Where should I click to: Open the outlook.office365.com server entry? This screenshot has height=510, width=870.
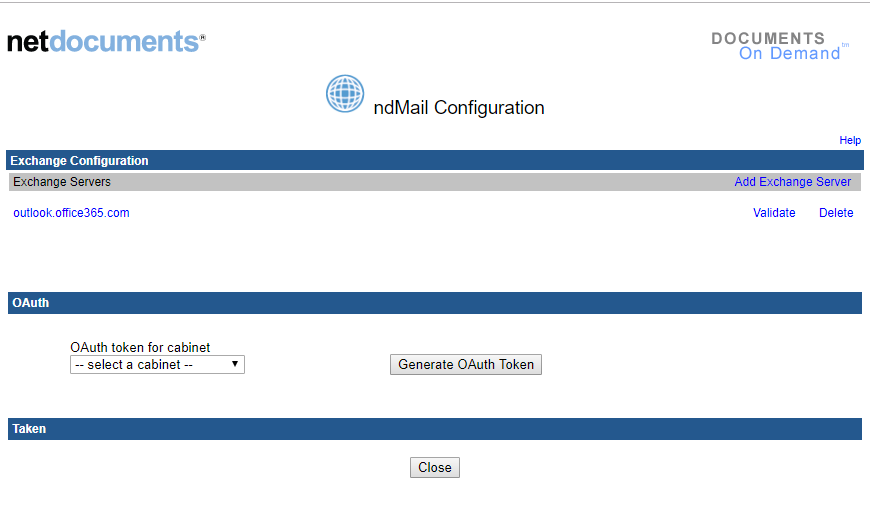(x=71, y=213)
